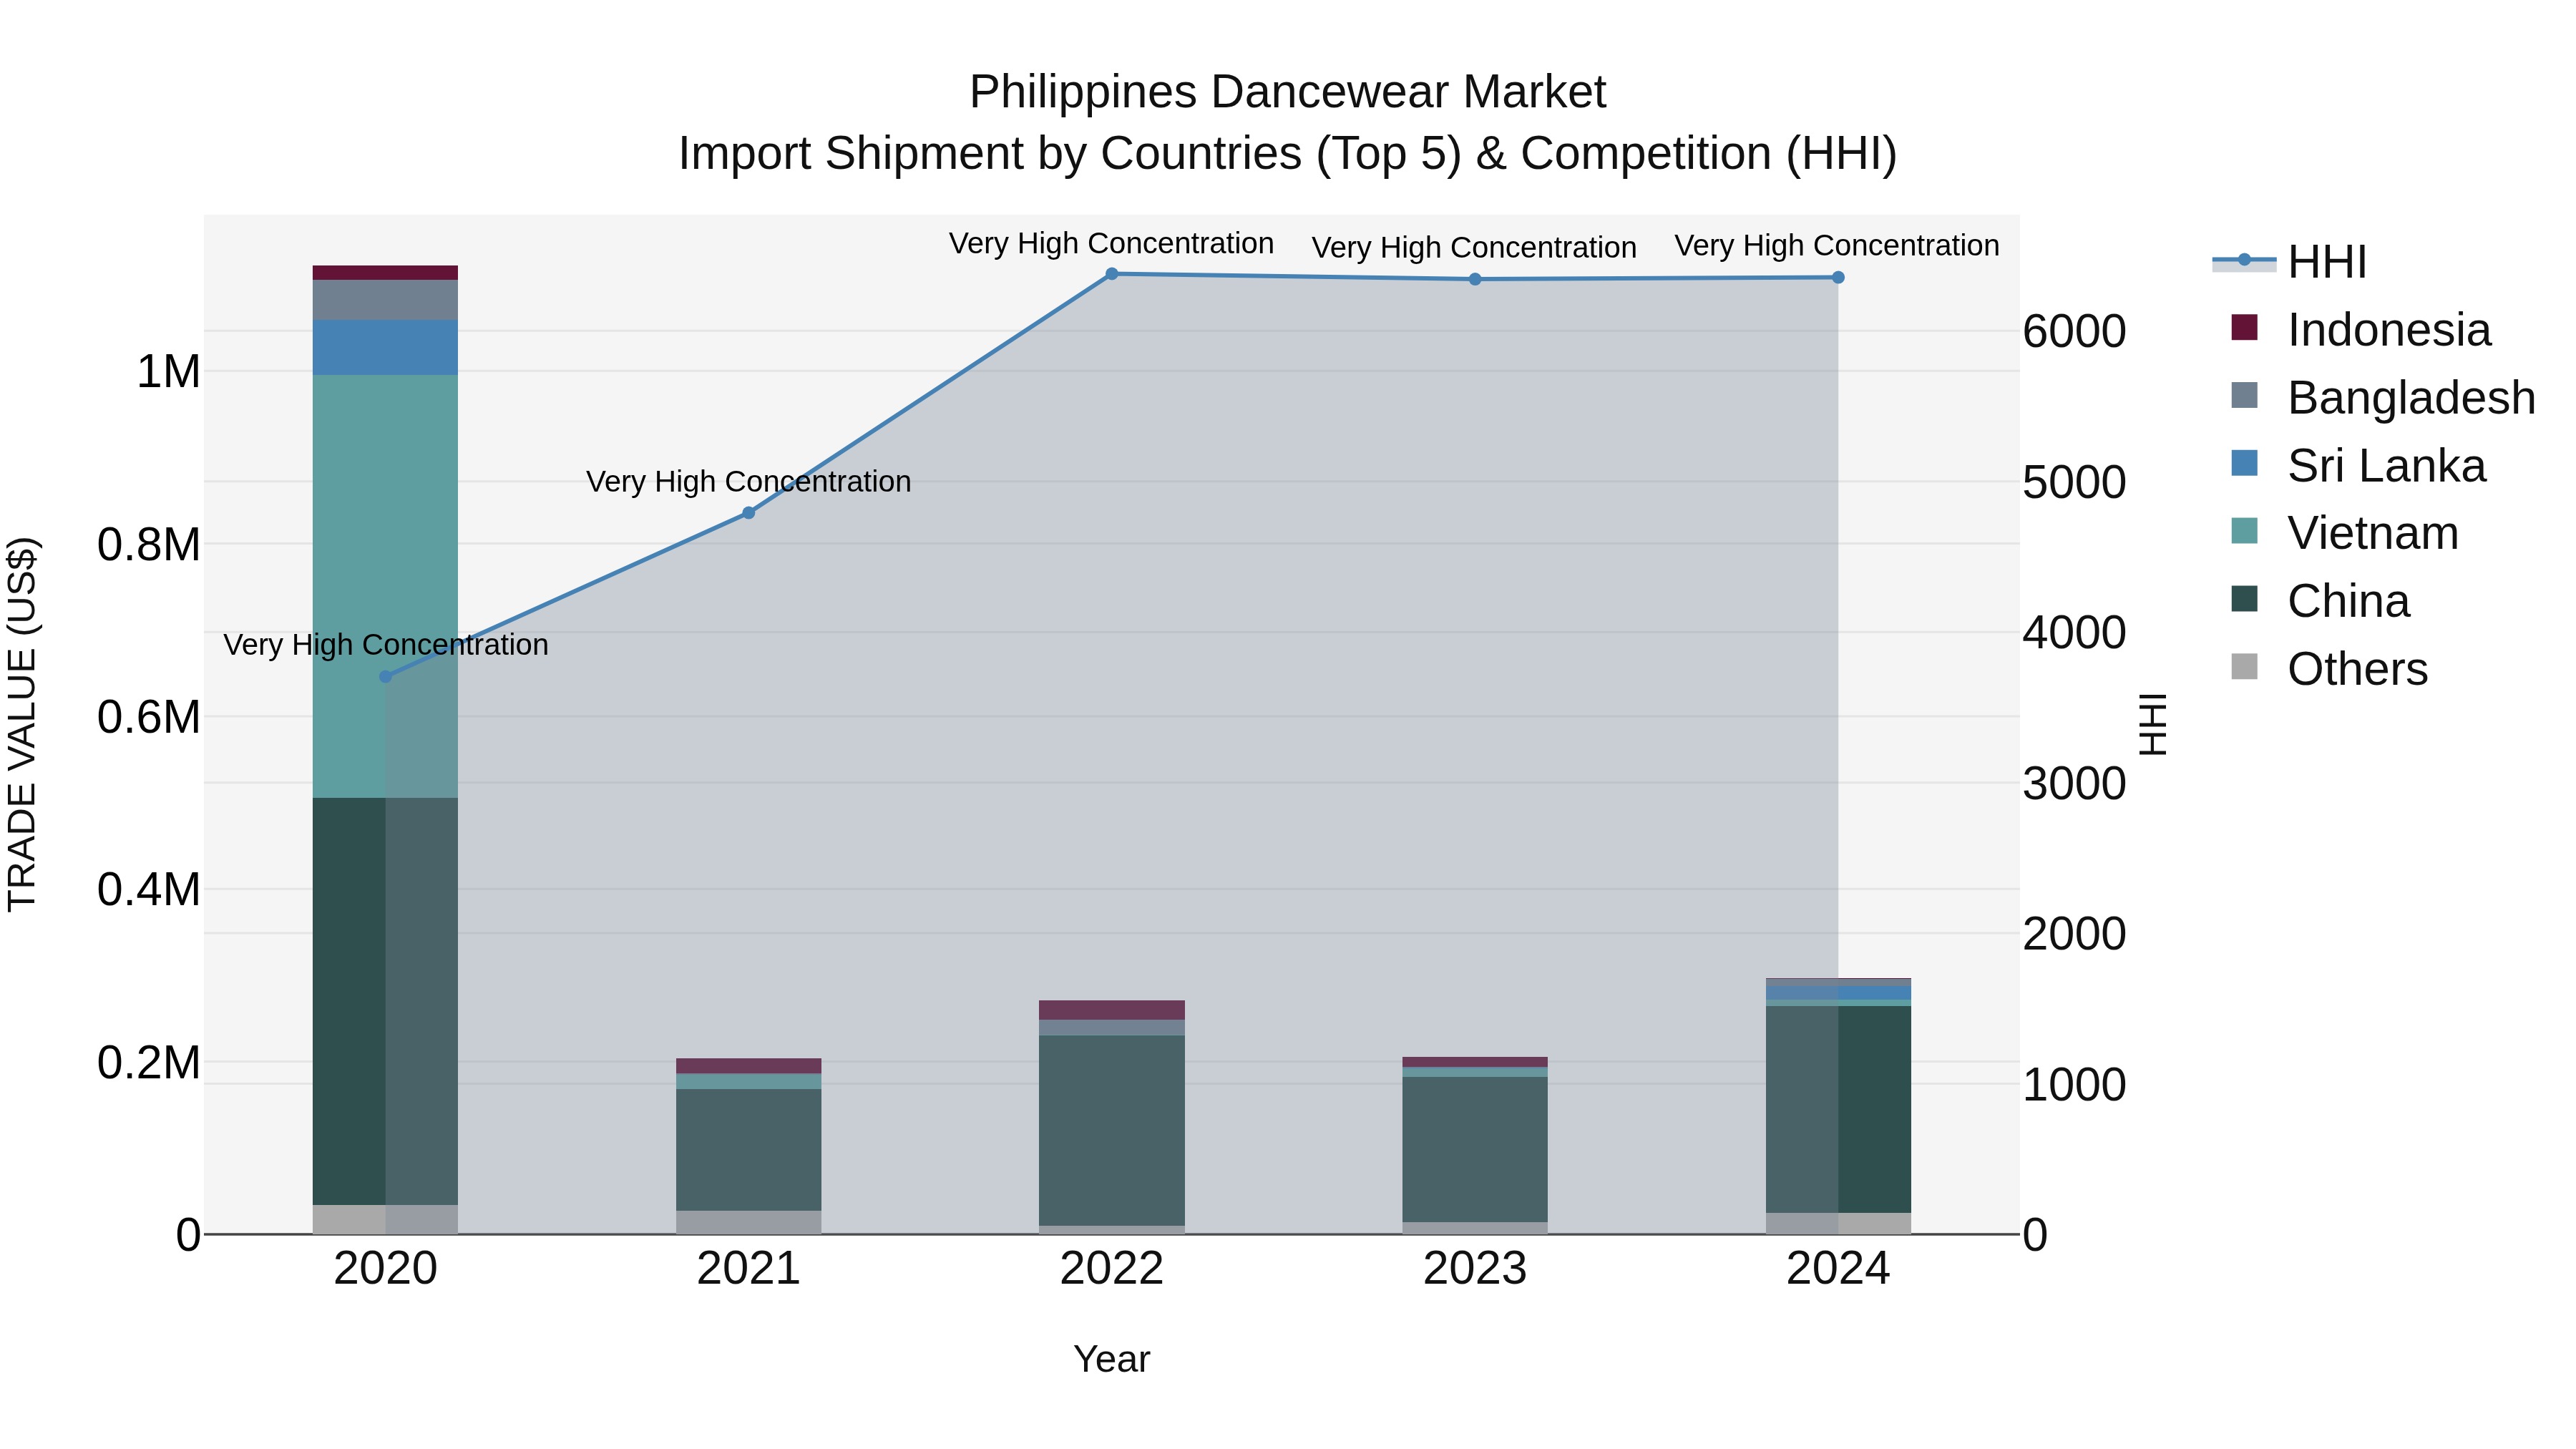Toggle the HHI line legend entry
Screen dimensions: 2576x1449
point(2290,262)
